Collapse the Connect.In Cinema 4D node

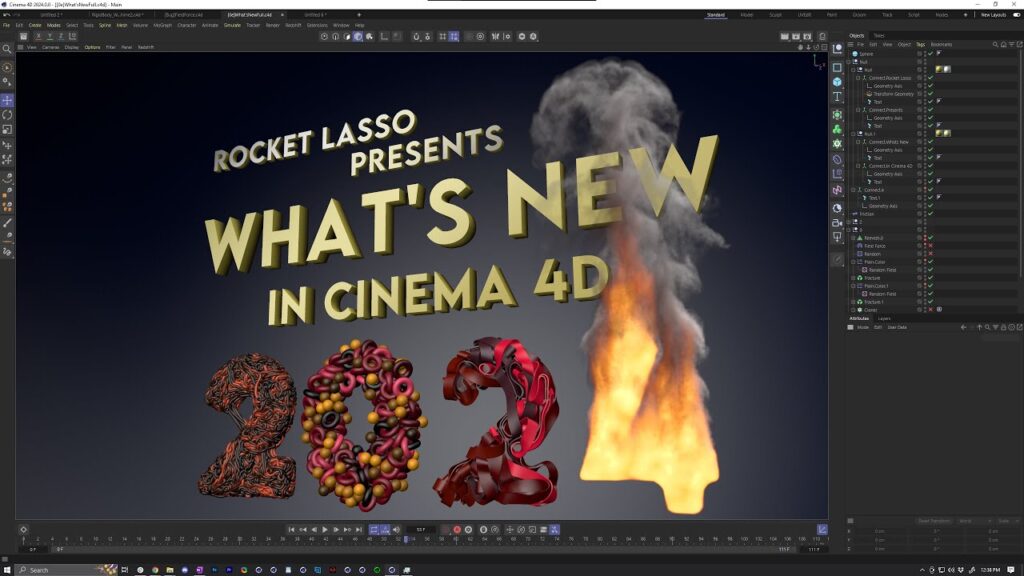(858, 166)
